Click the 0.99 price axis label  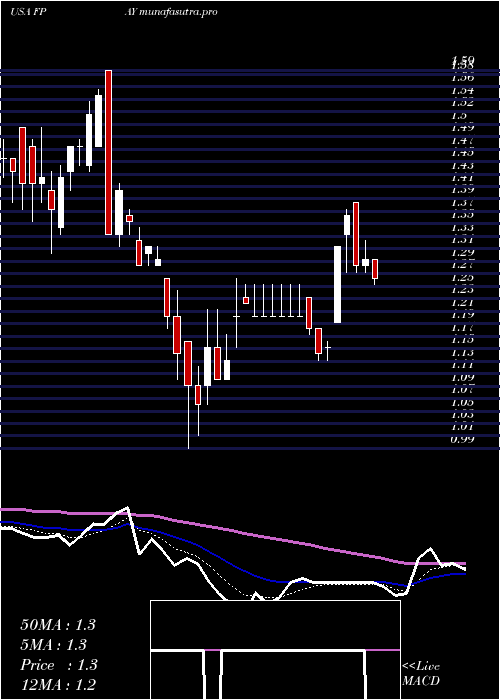point(462,440)
